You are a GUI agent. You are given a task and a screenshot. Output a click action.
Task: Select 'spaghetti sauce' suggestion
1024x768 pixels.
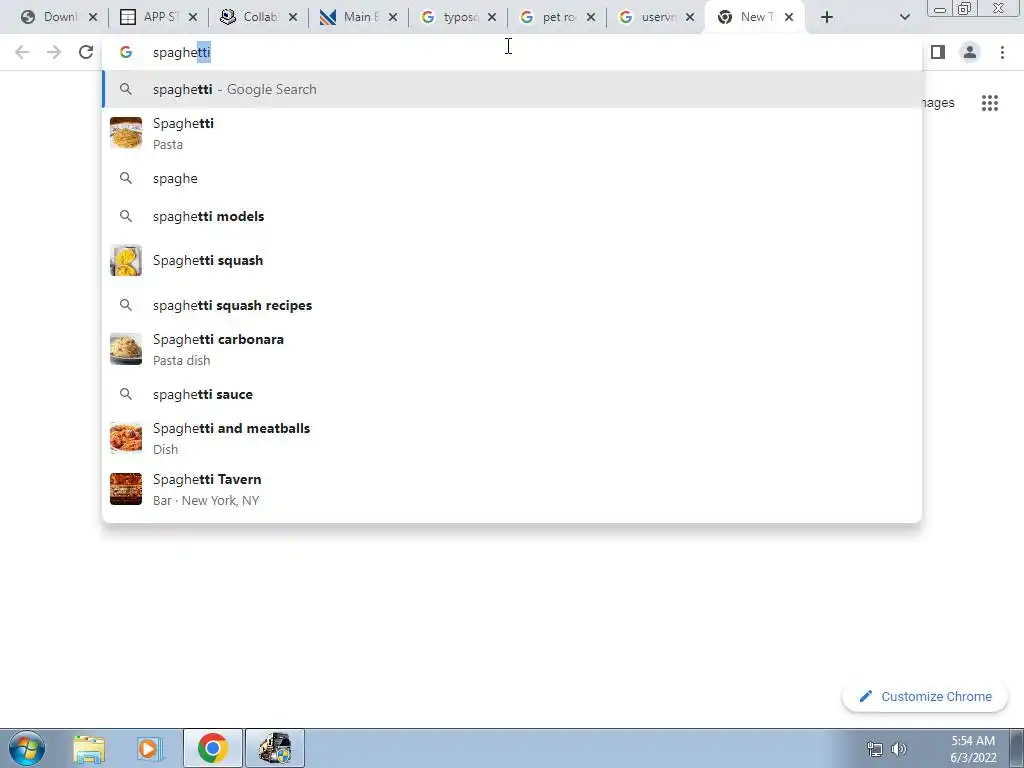512,394
